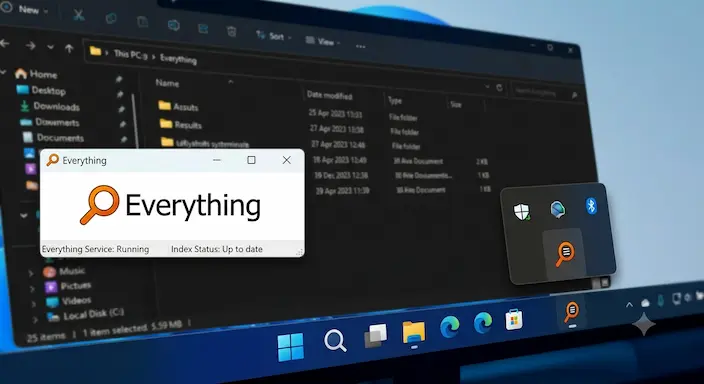Open Microsoft Store from the taskbar

tap(514, 320)
